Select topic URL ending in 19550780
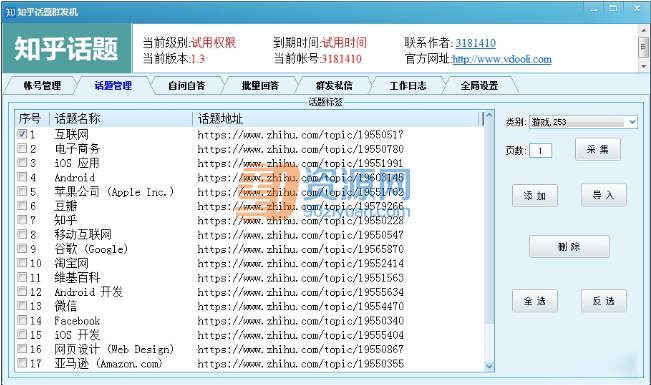 click(x=300, y=149)
